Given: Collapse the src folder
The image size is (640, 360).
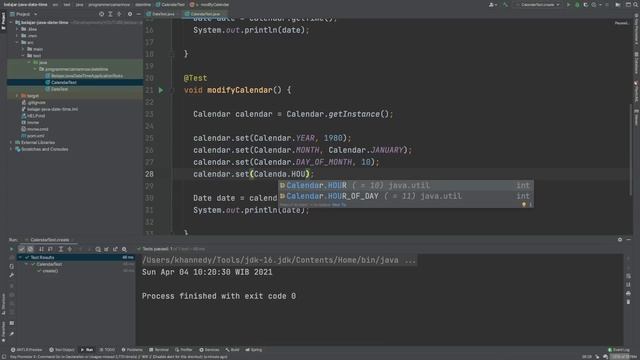Looking at the screenshot, I should point(17,42).
